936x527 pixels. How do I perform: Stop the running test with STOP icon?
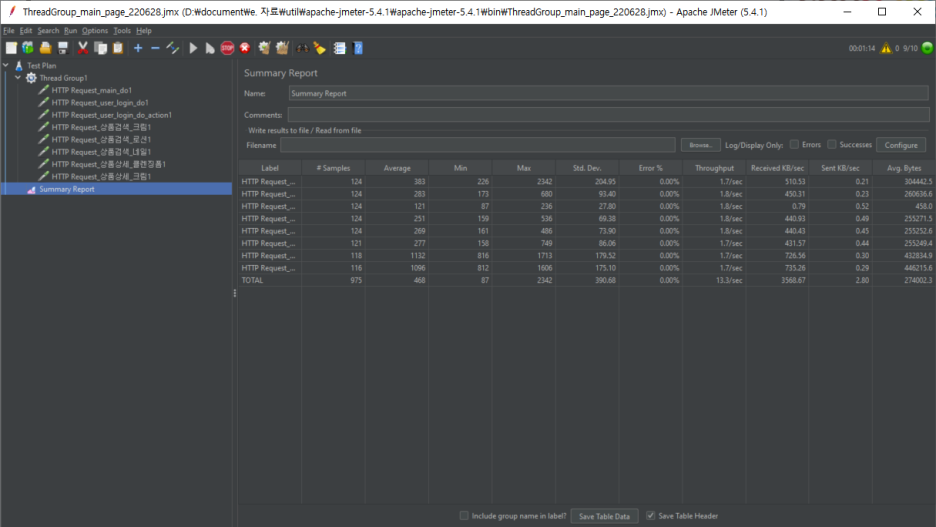(227, 48)
